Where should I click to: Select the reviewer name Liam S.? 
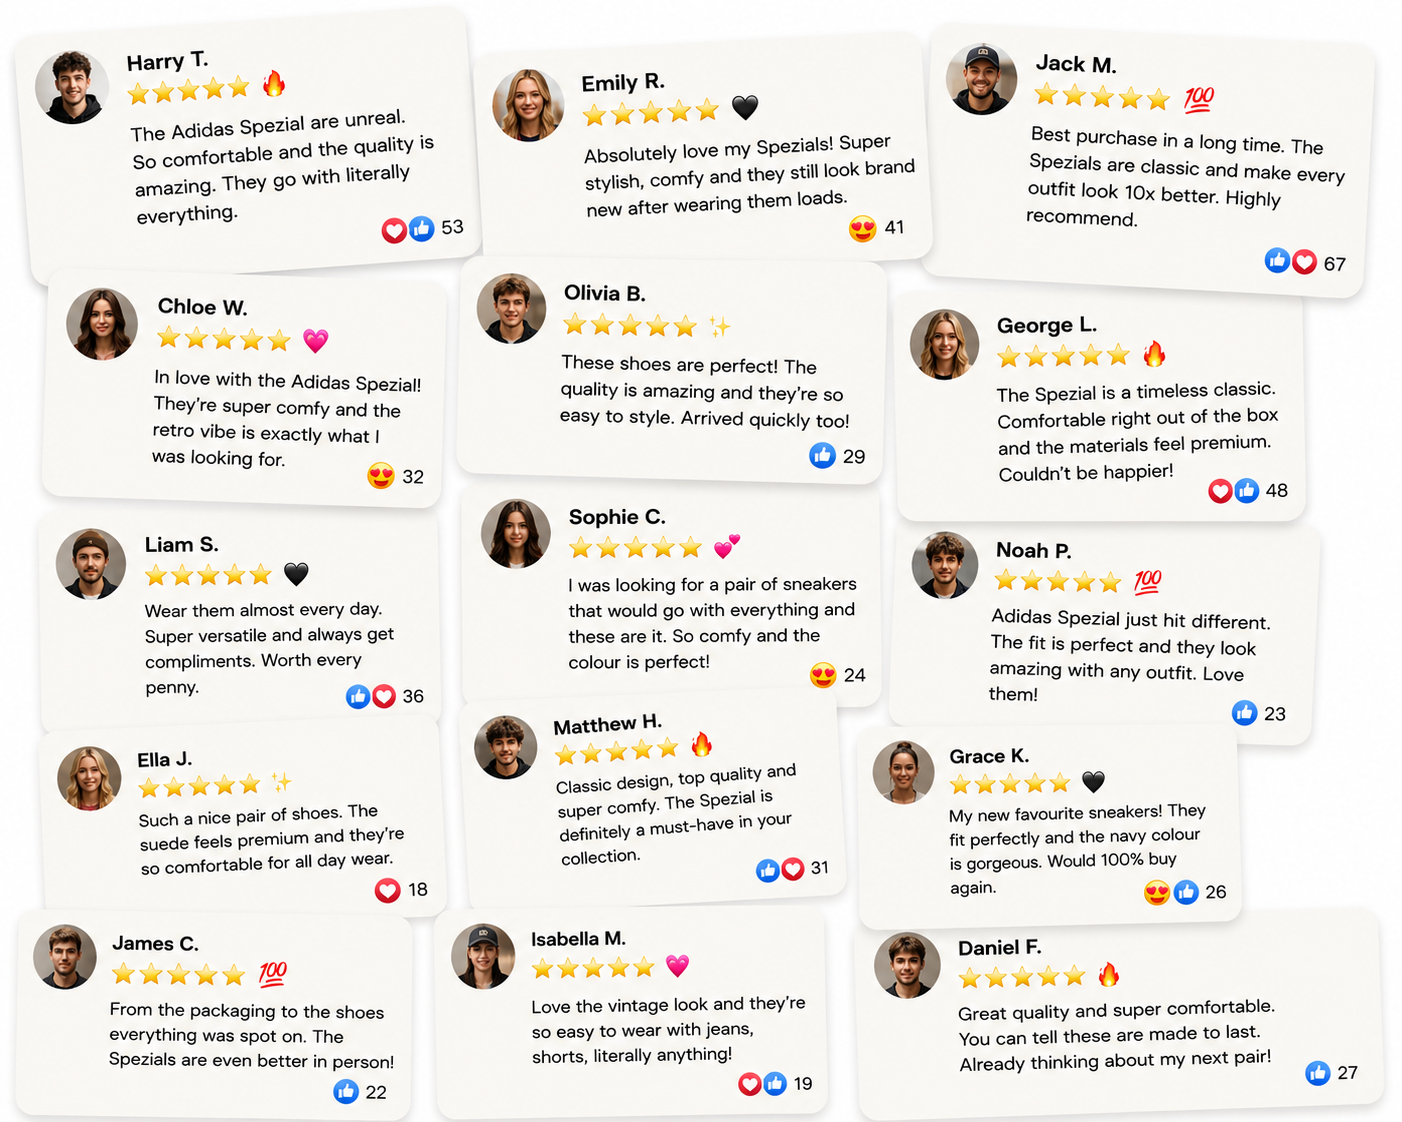181,545
